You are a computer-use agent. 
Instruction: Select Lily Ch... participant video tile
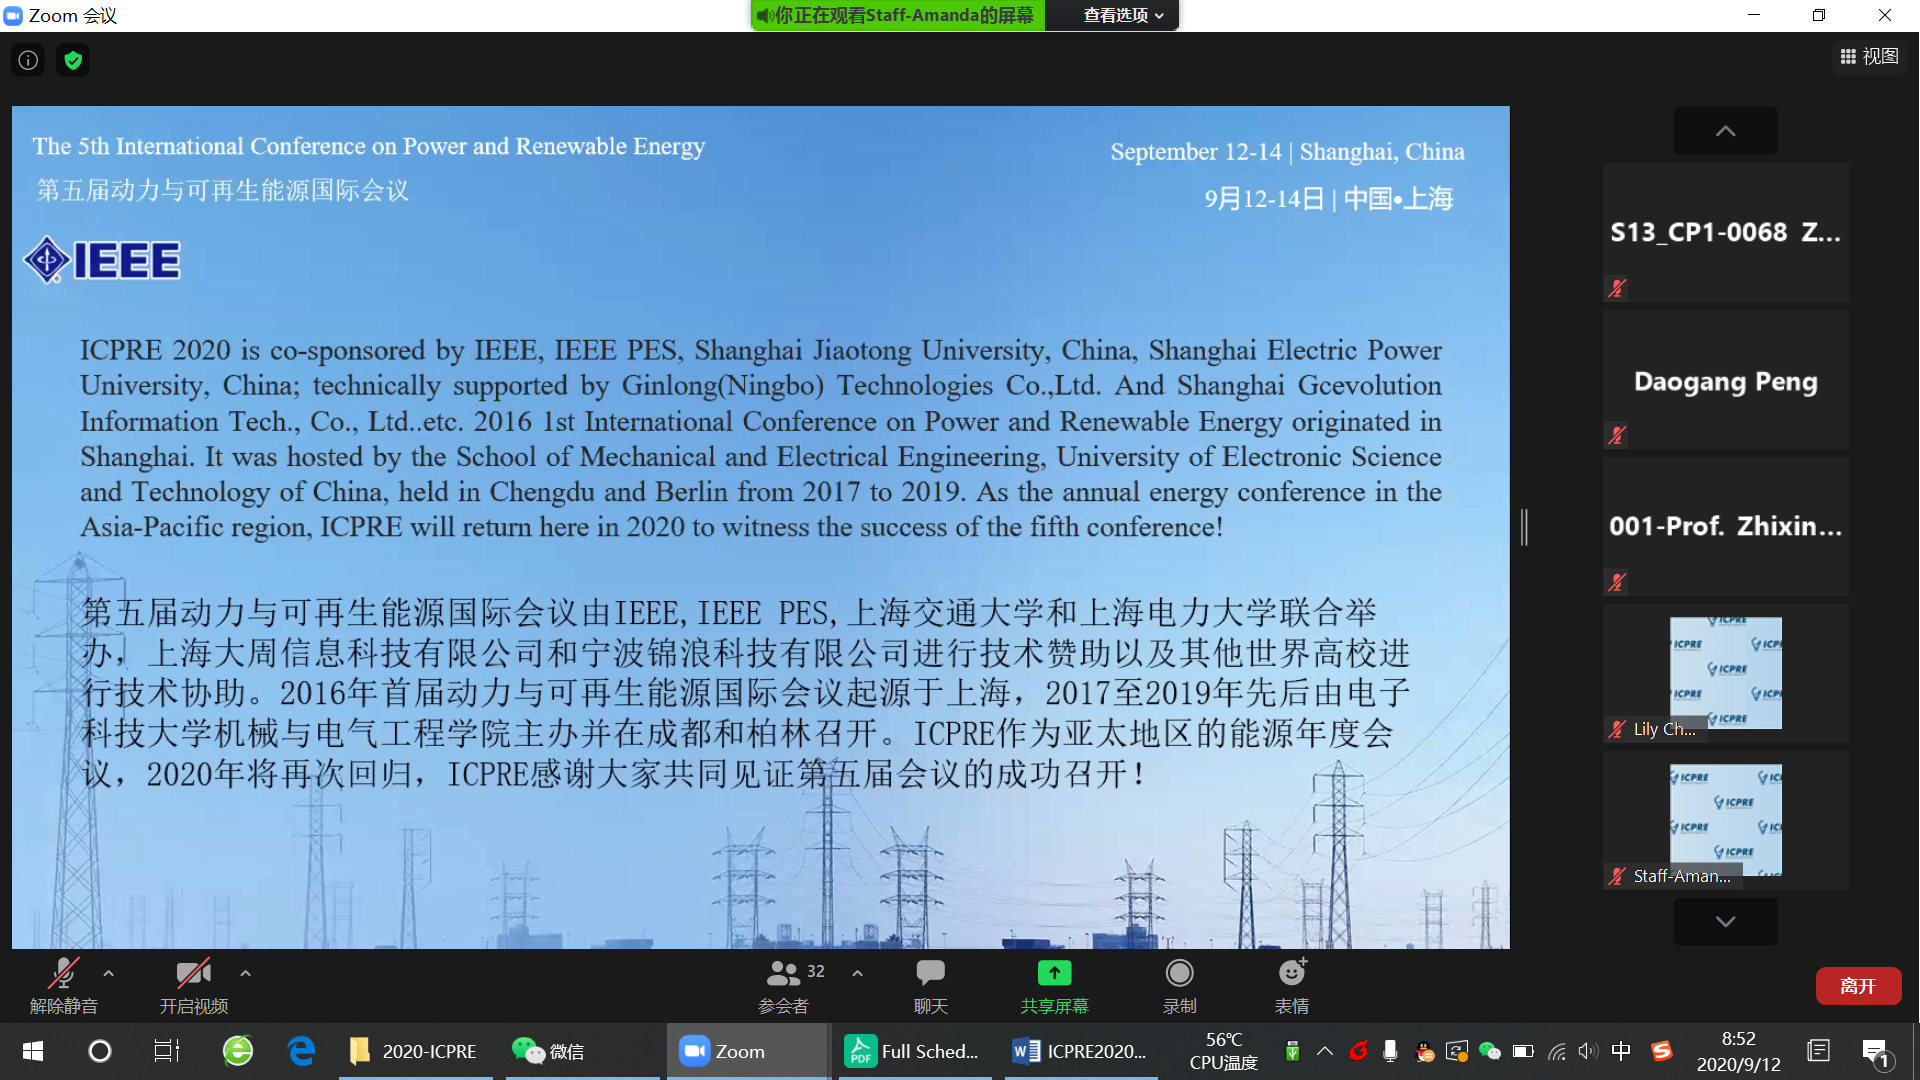[1725, 673]
